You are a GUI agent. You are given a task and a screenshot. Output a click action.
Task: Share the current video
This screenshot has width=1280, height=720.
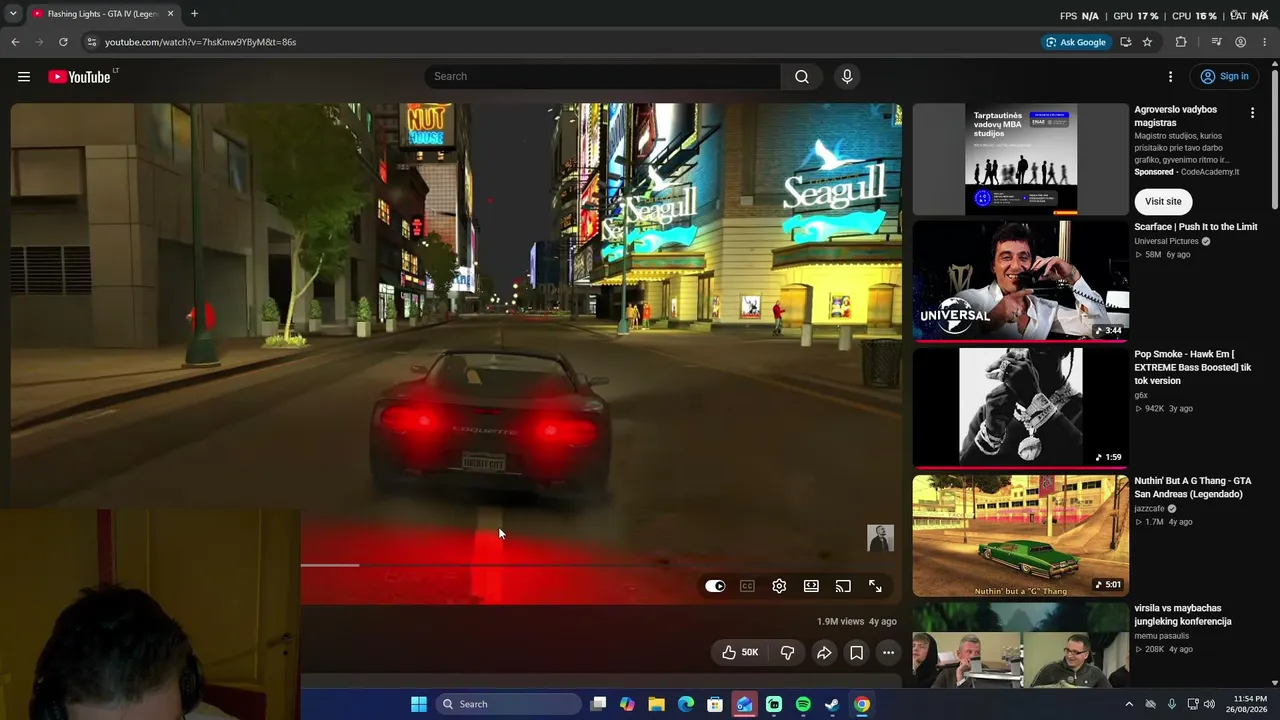pyautogui.click(x=824, y=653)
